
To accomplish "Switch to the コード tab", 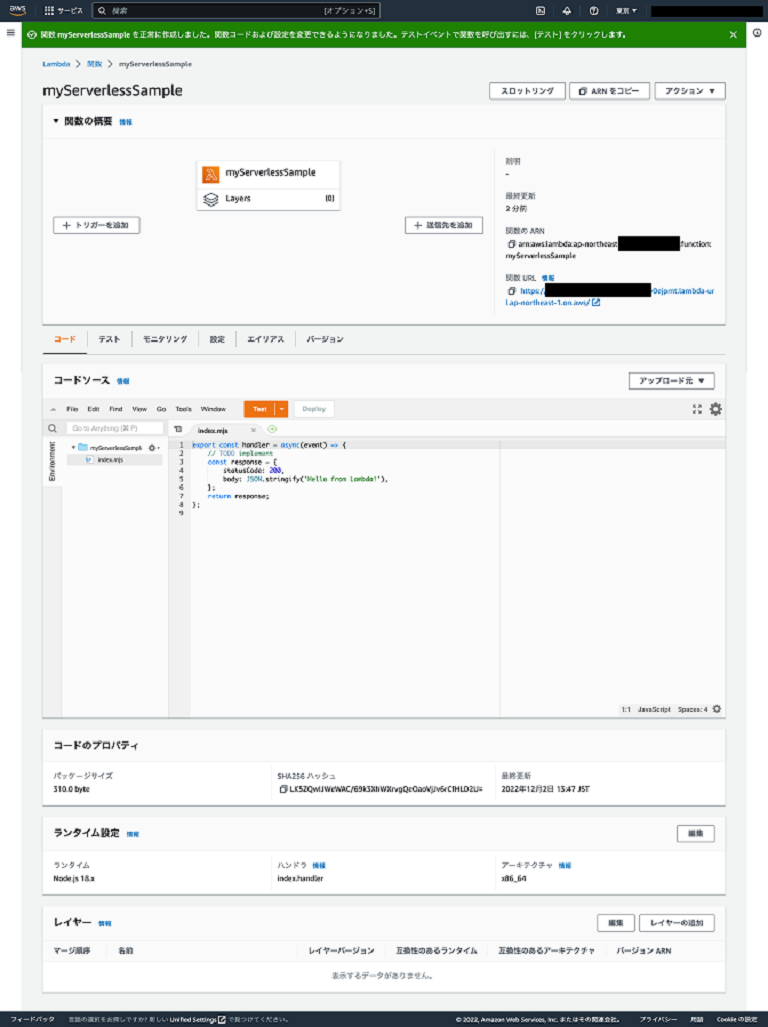I will [x=65, y=339].
